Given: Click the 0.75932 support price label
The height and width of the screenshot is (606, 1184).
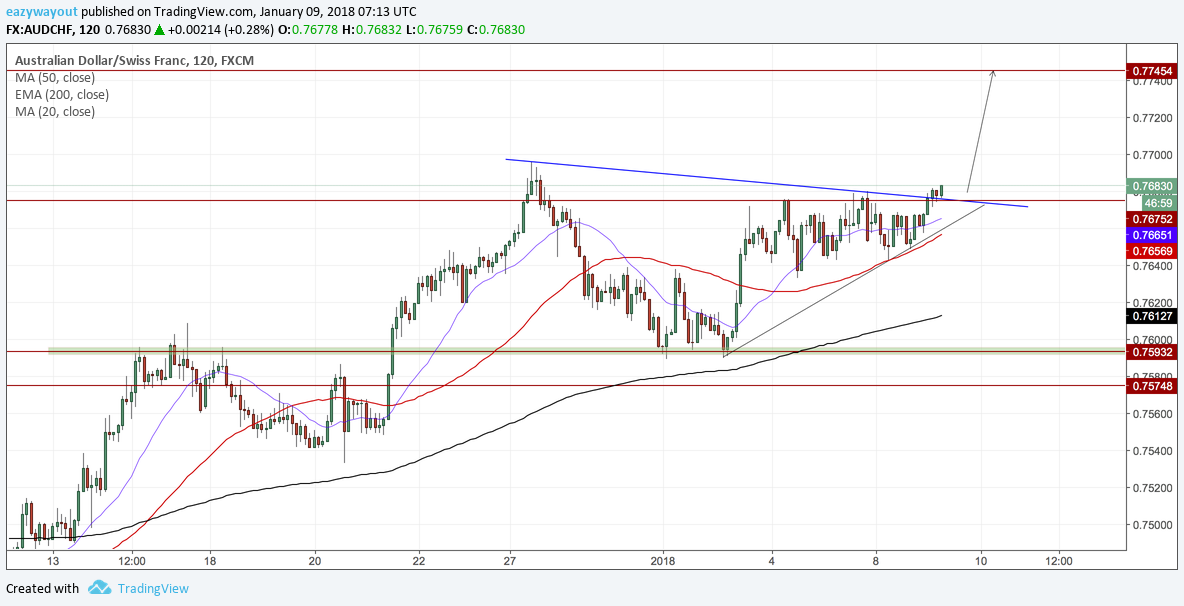Looking at the screenshot, I should [x=1152, y=352].
